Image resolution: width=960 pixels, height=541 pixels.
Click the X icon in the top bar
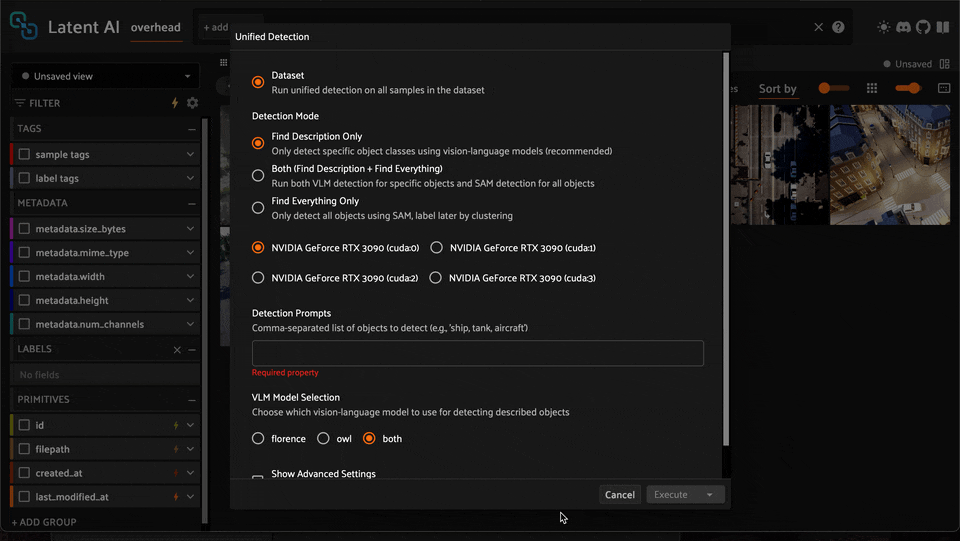(819, 27)
